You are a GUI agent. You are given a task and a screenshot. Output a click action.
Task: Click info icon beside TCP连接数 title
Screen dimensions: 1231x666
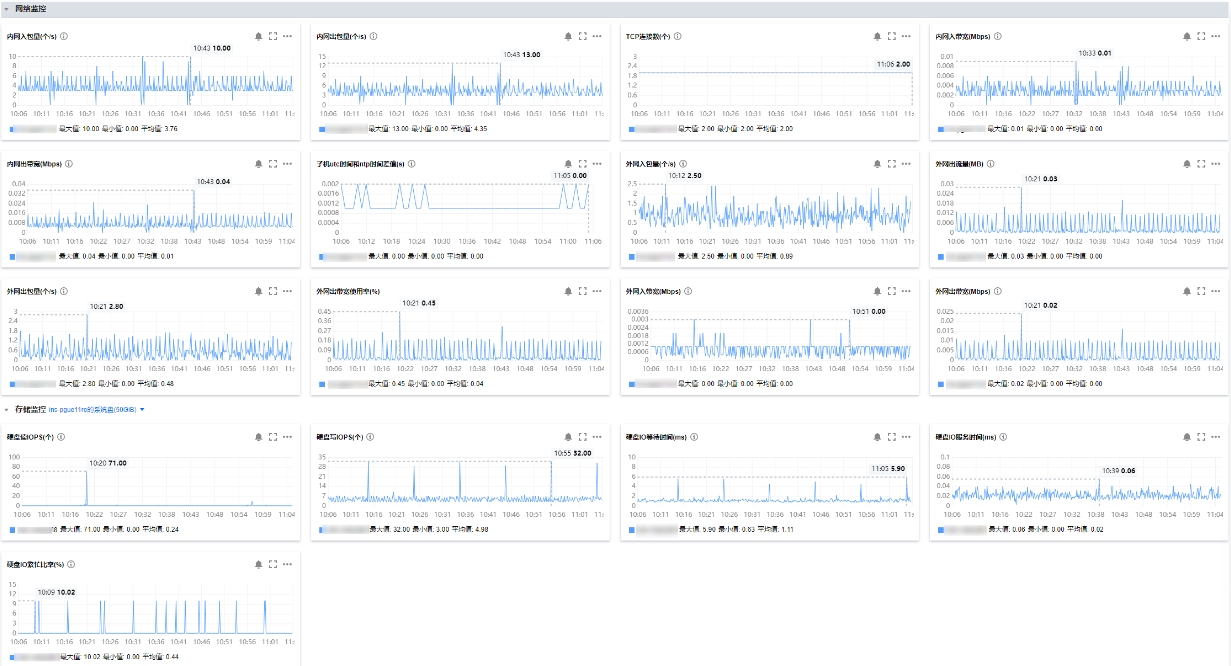point(677,36)
